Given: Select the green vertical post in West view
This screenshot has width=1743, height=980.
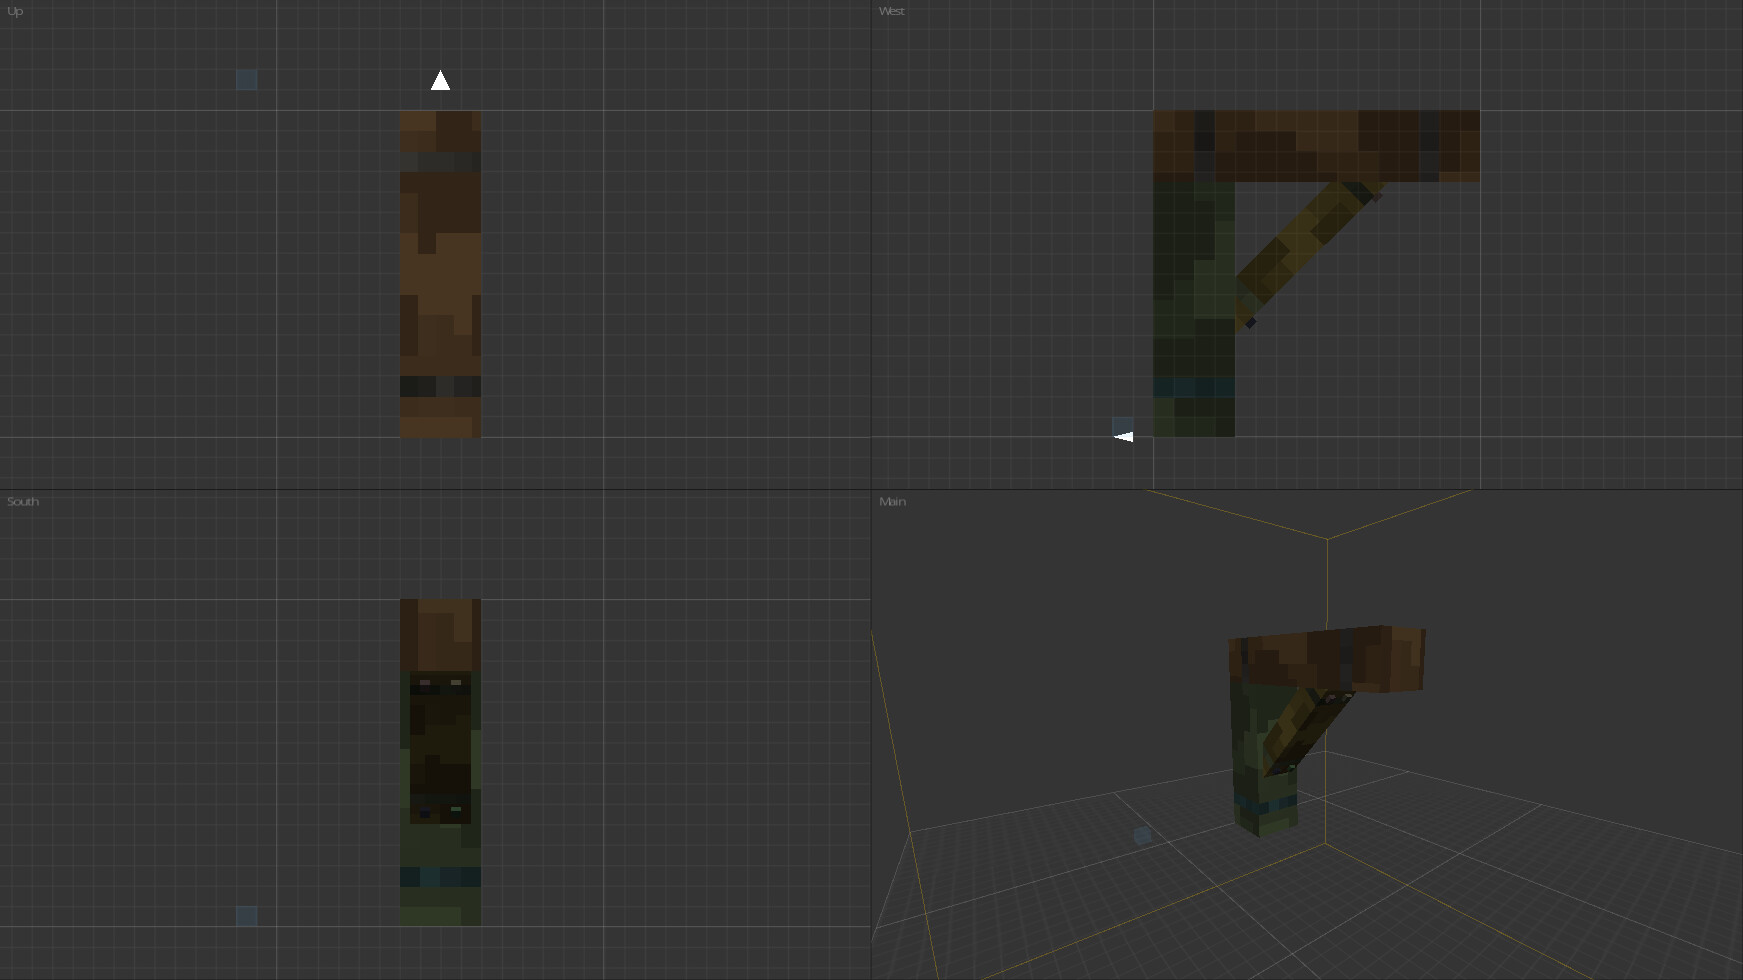Looking at the screenshot, I should (x=1194, y=309).
